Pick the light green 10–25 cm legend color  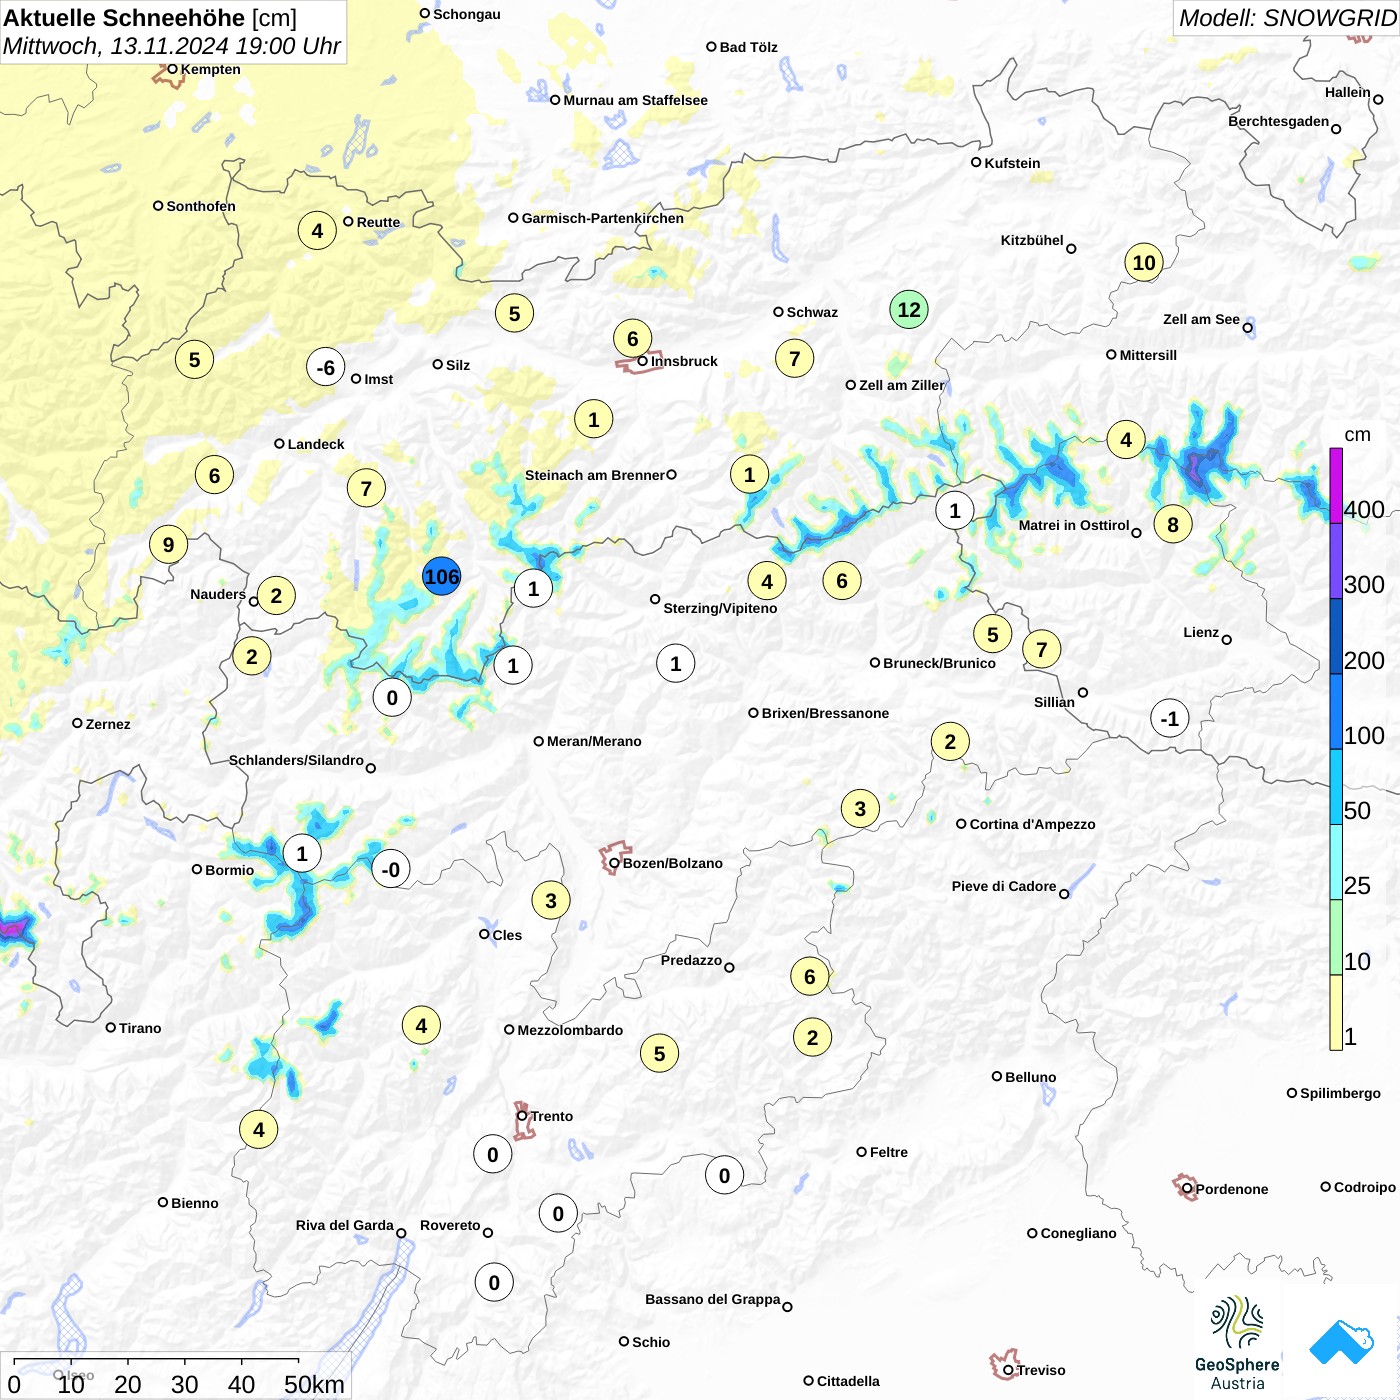click(1336, 937)
